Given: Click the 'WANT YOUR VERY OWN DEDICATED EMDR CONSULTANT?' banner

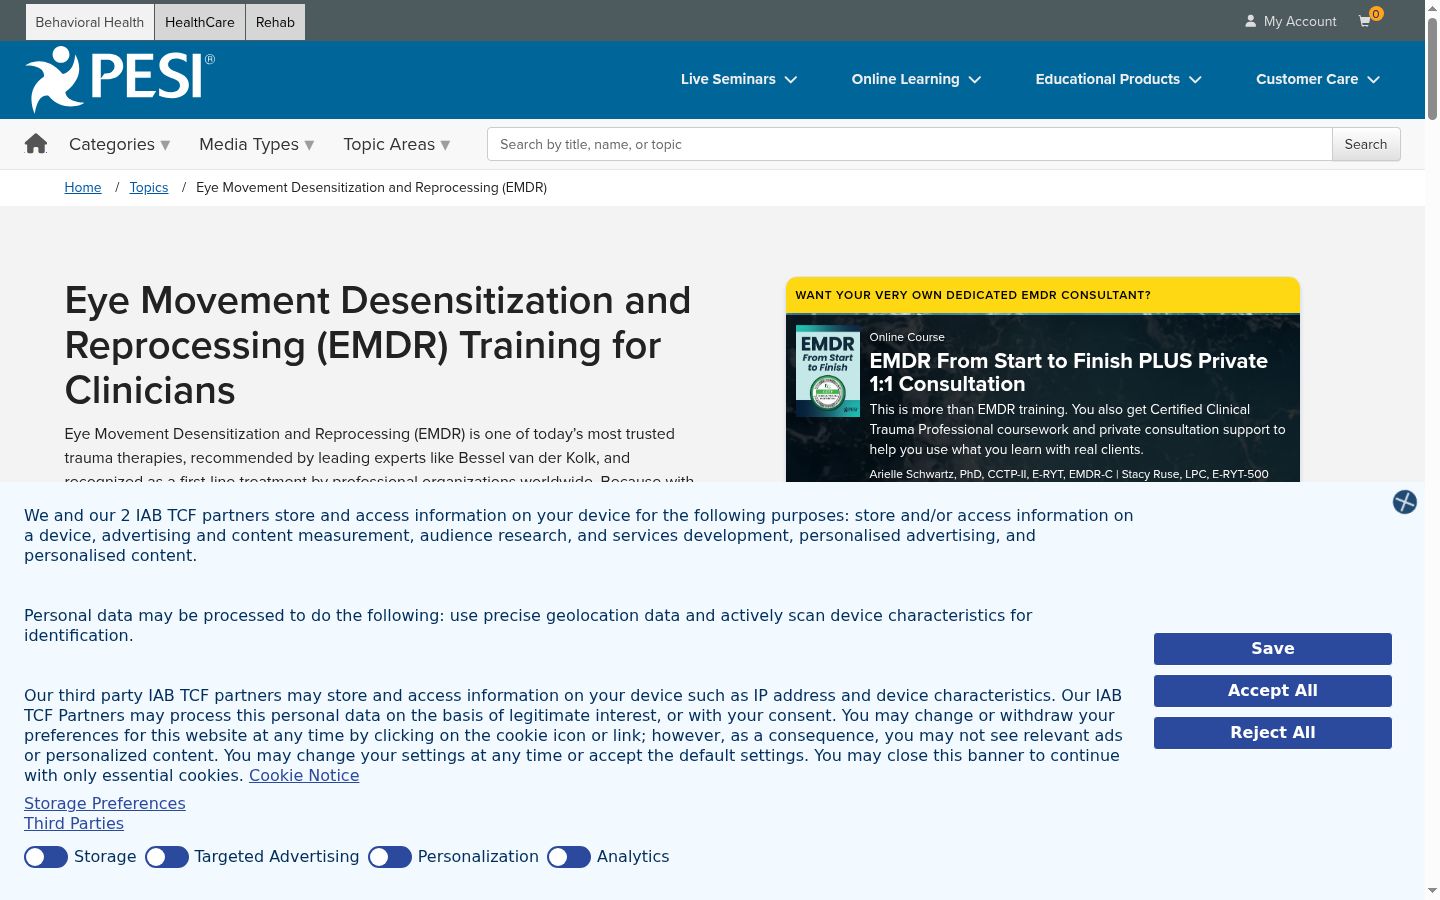Looking at the screenshot, I should (1043, 295).
